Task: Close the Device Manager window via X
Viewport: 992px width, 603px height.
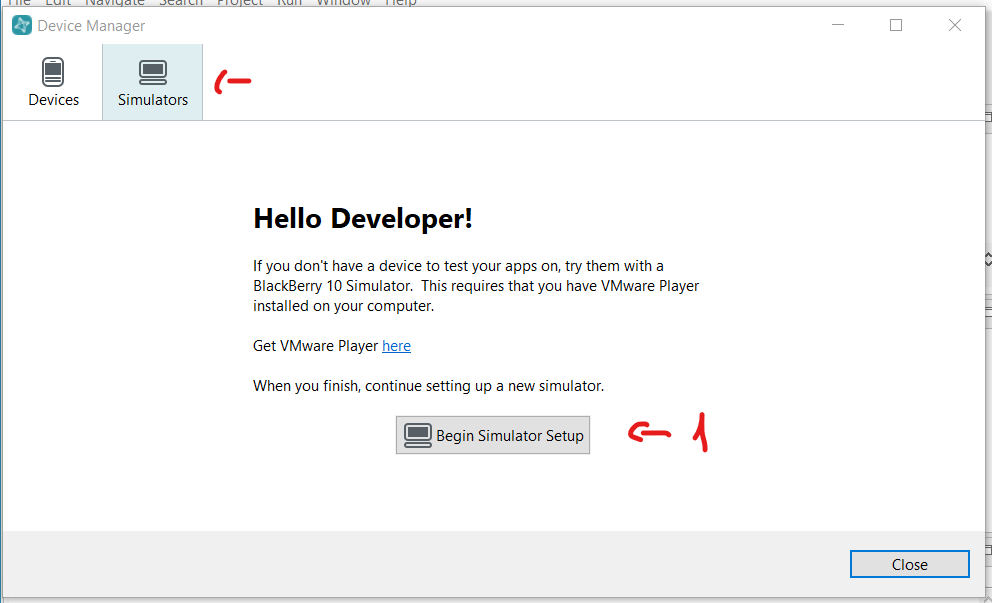Action: click(x=955, y=25)
